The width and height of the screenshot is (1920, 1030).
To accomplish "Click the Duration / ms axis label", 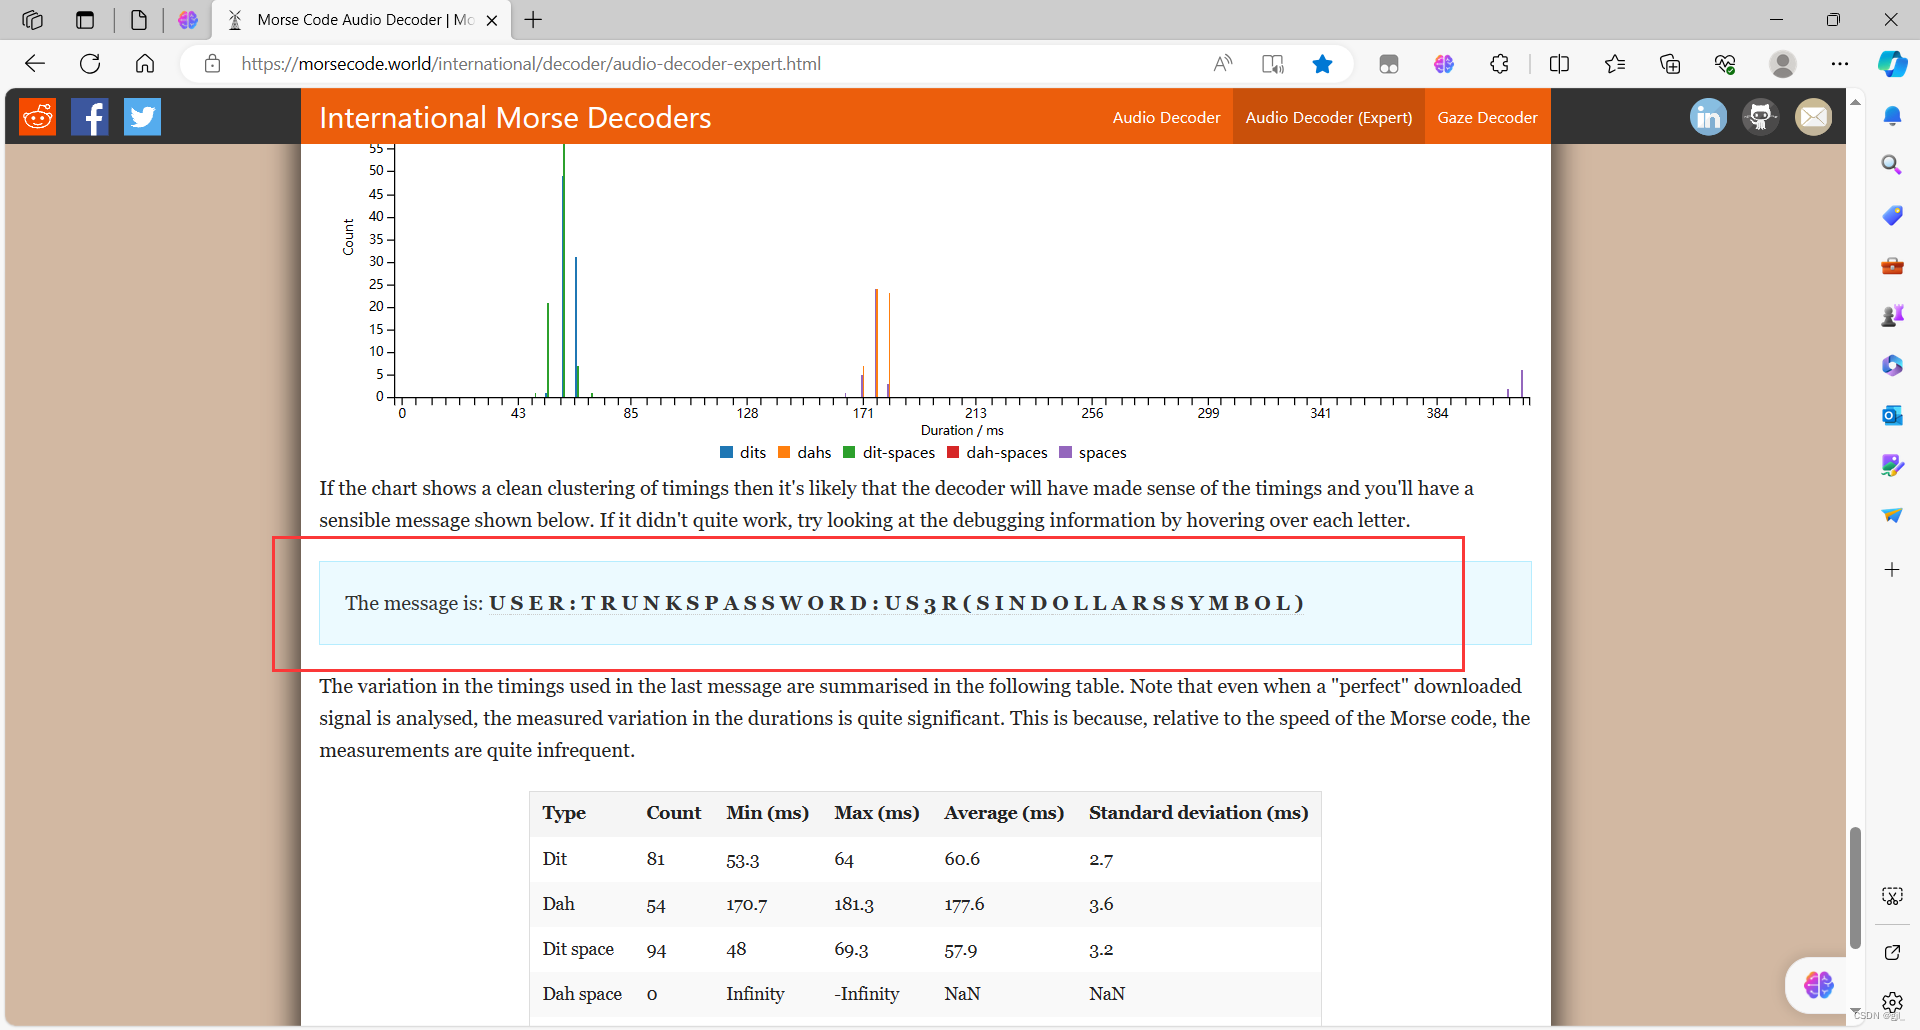I will click(962, 431).
